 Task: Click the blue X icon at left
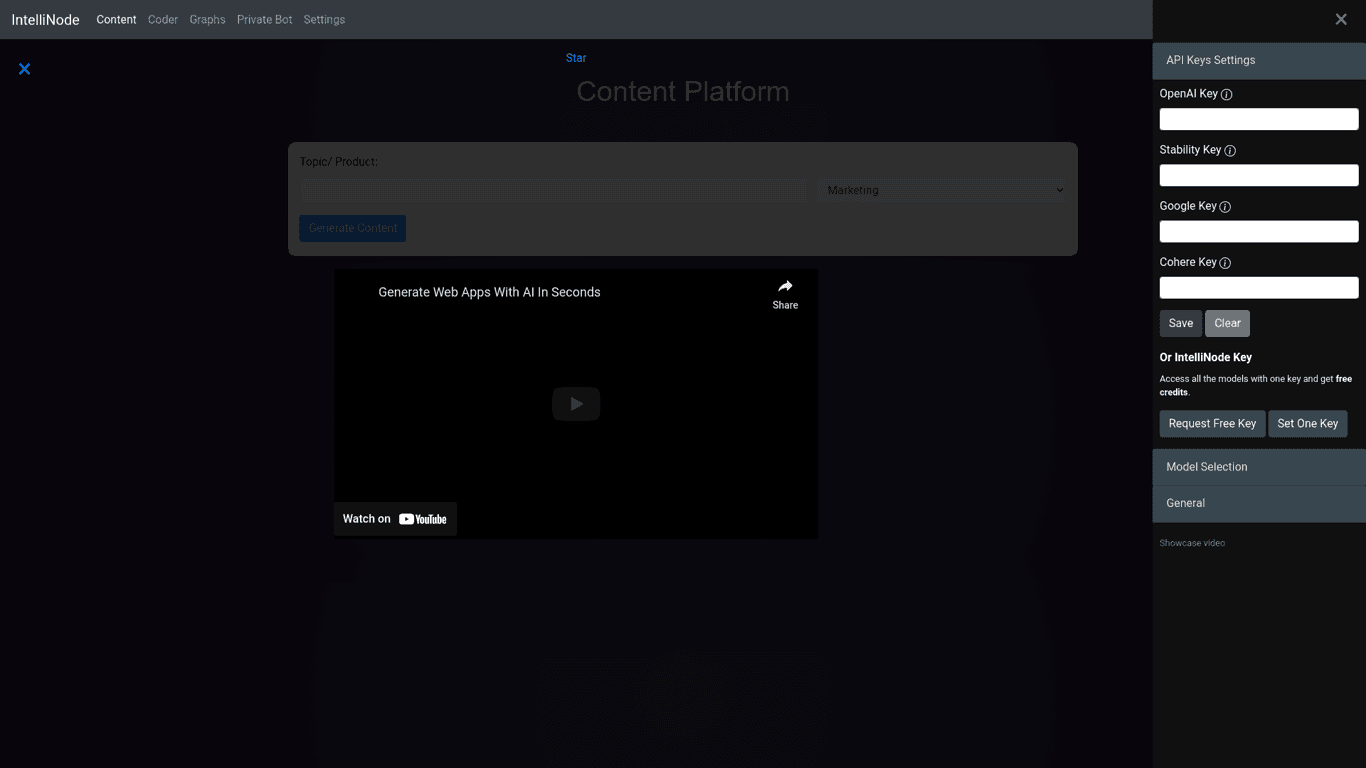coord(25,69)
